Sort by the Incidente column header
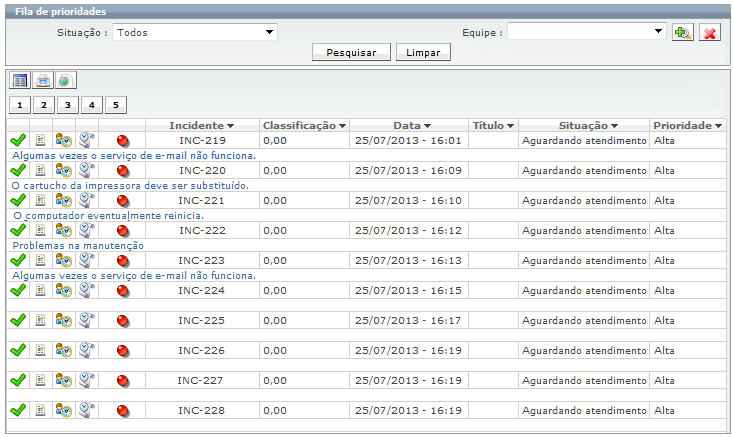This screenshot has height=437, width=733. tap(201, 125)
